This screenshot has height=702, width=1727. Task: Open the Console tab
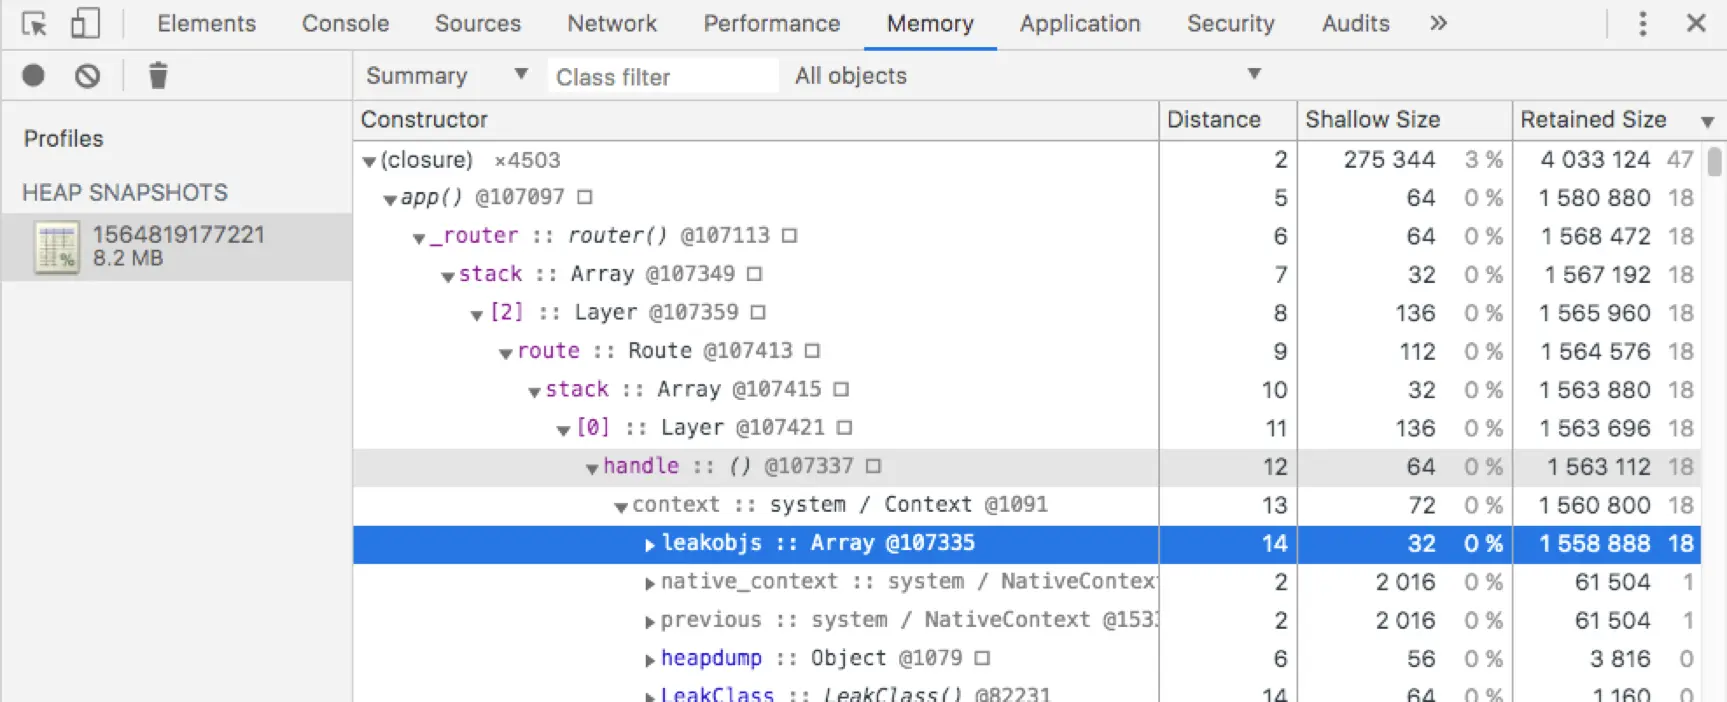(x=345, y=23)
